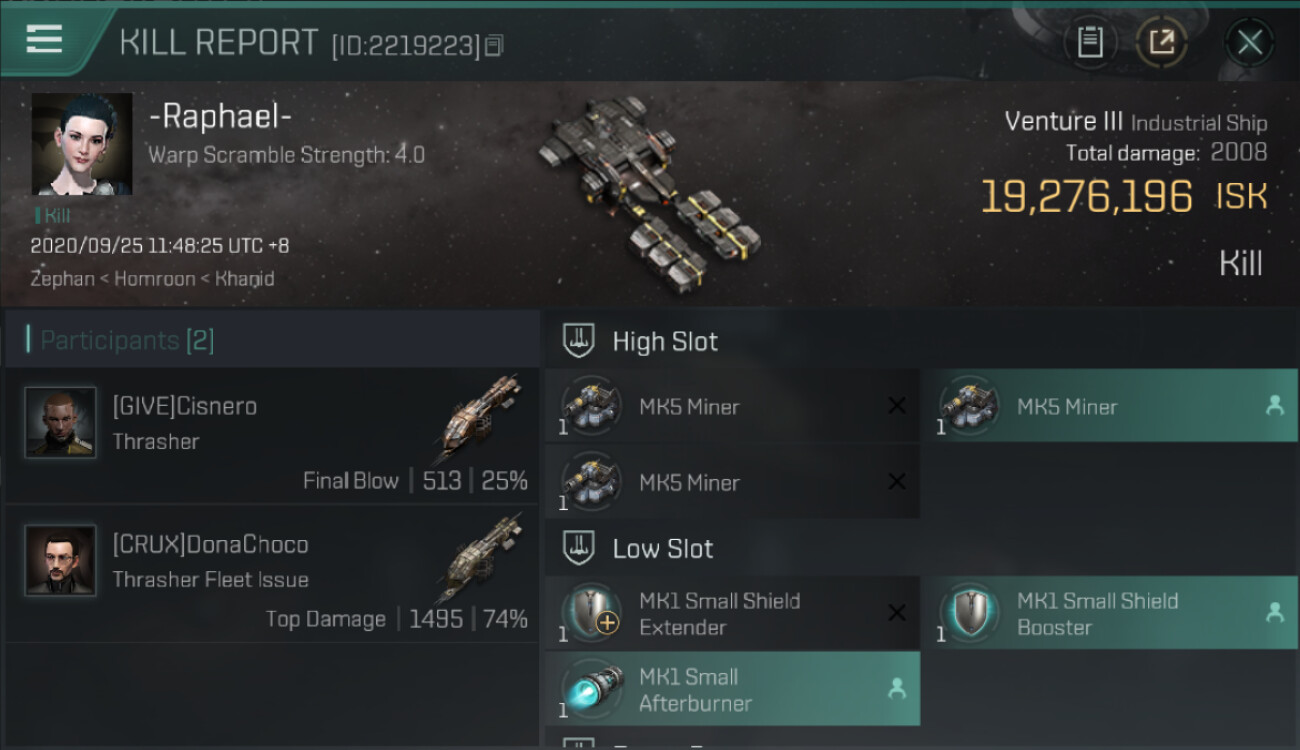
Task: Copy the kill report ID
Action: [494, 45]
